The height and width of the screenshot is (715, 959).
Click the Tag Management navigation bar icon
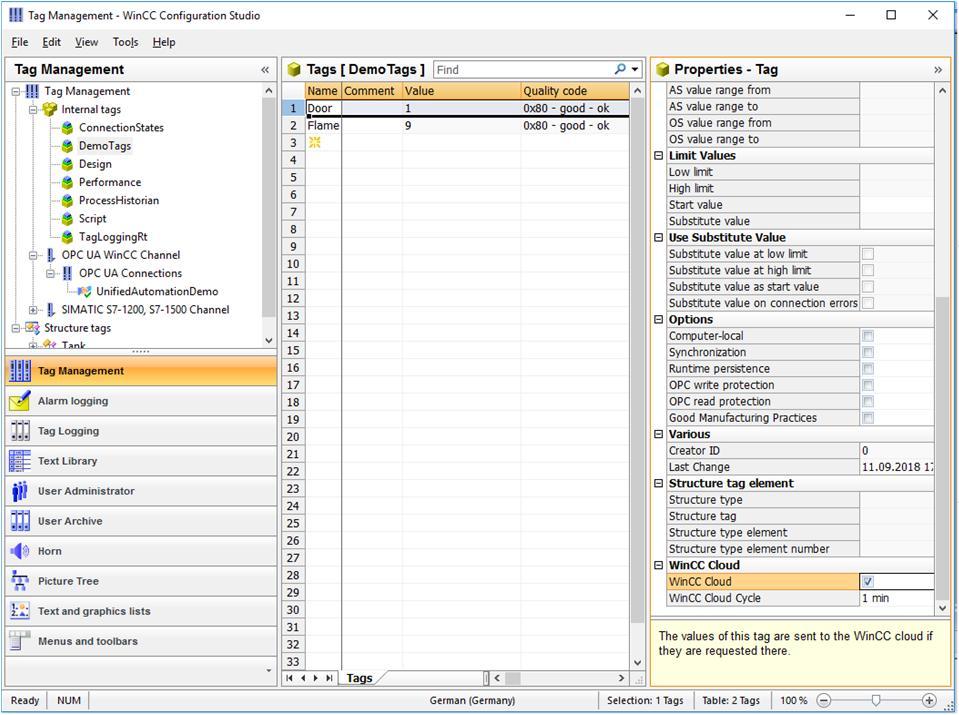[20, 371]
